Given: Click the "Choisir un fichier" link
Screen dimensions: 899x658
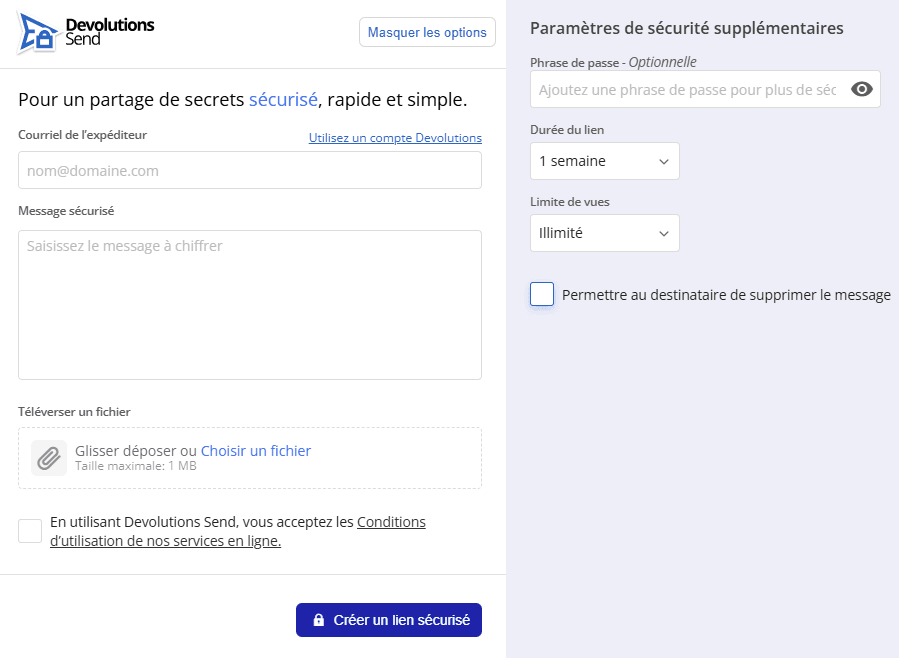Looking at the screenshot, I should (255, 450).
